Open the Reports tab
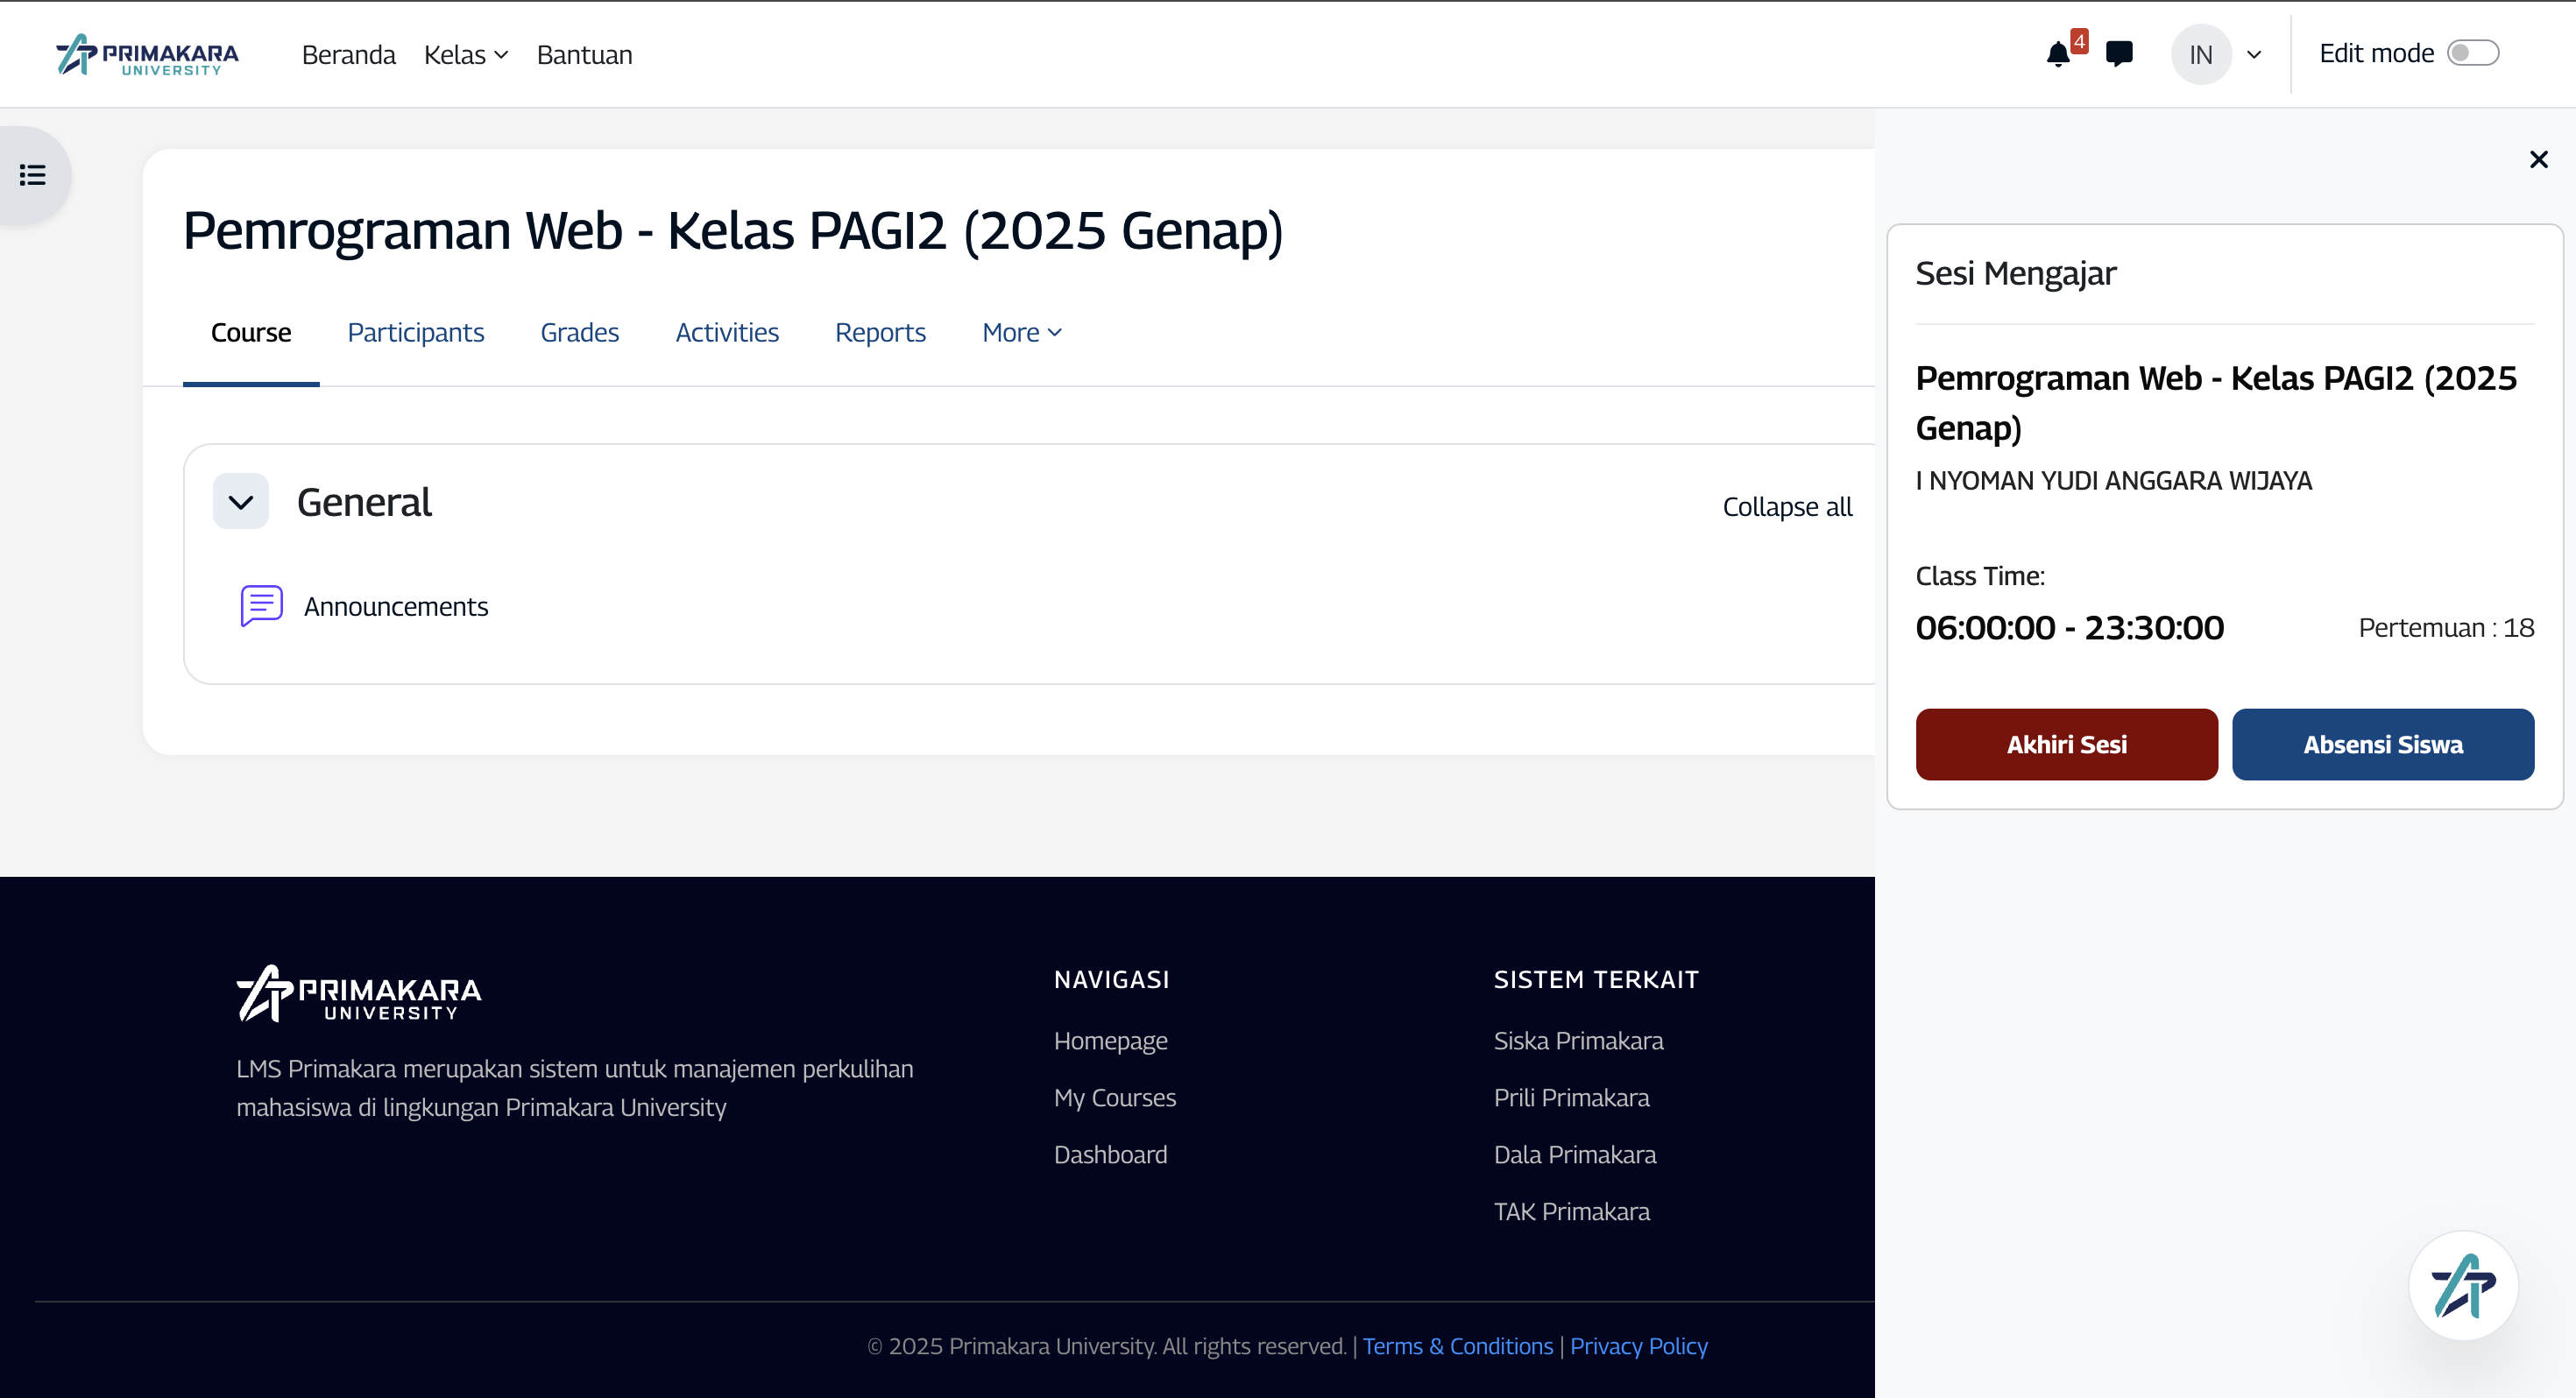This screenshot has width=2576, height=1398. (x=881, y=332)
